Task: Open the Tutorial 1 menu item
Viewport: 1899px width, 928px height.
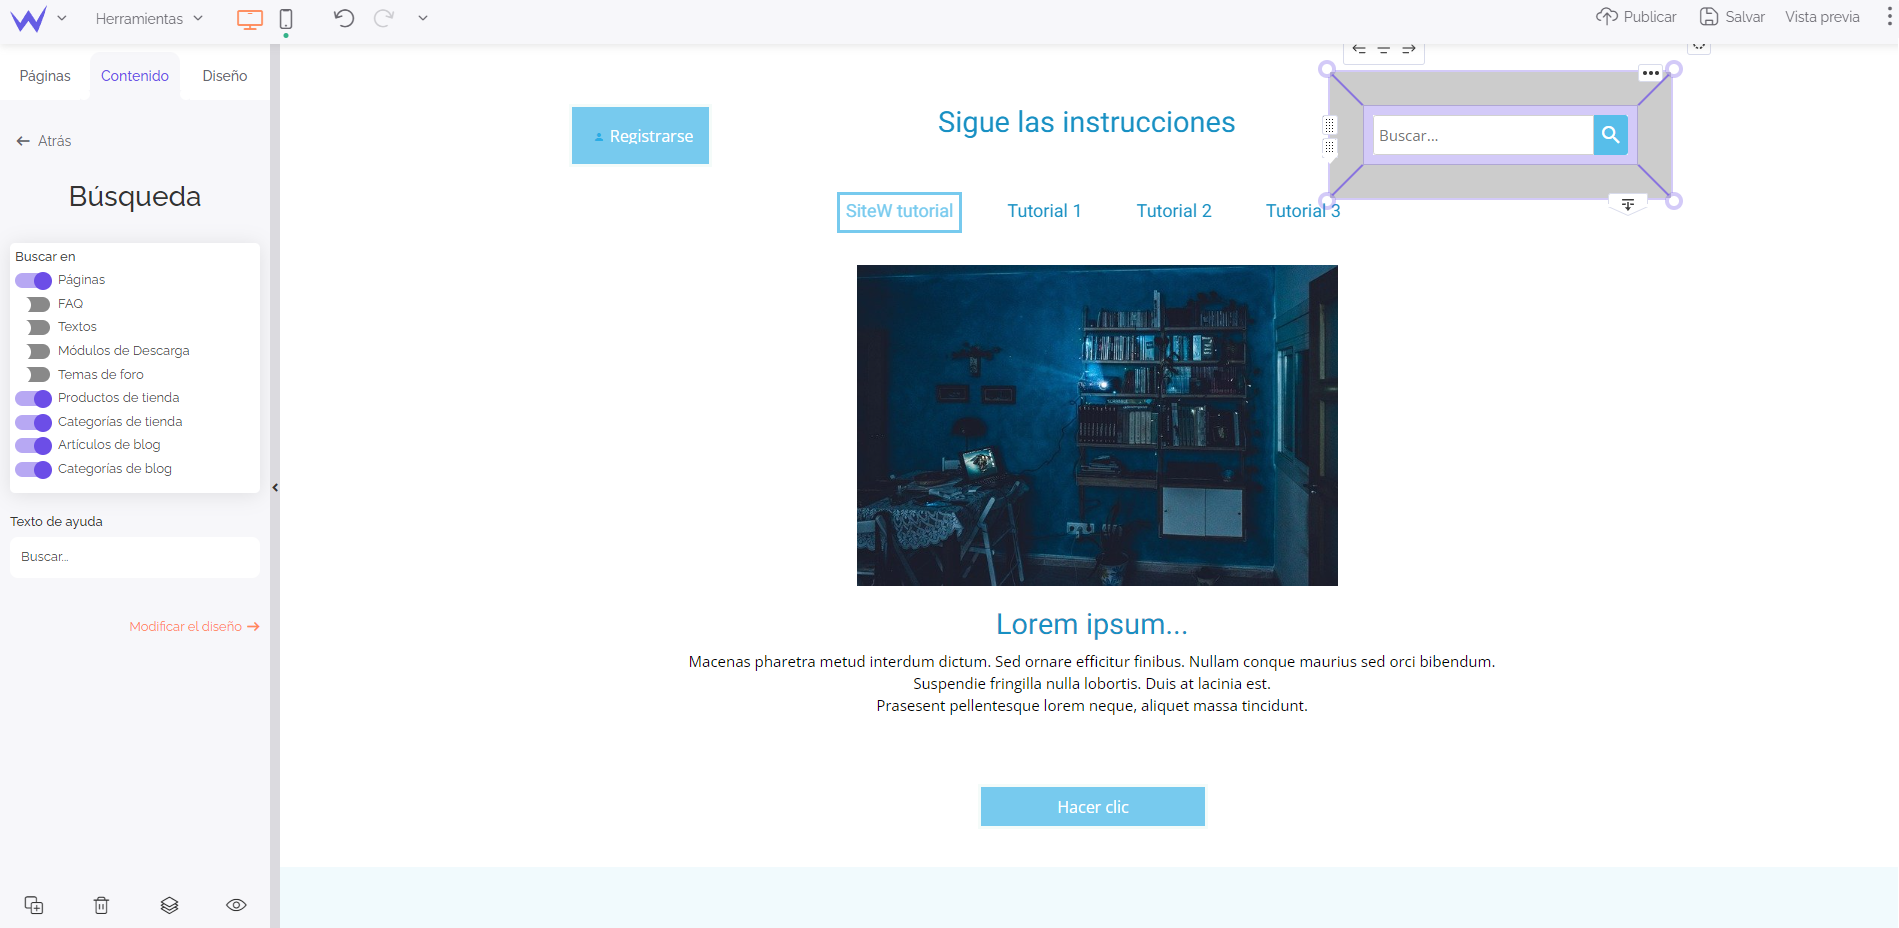Action: point(1044,211)
